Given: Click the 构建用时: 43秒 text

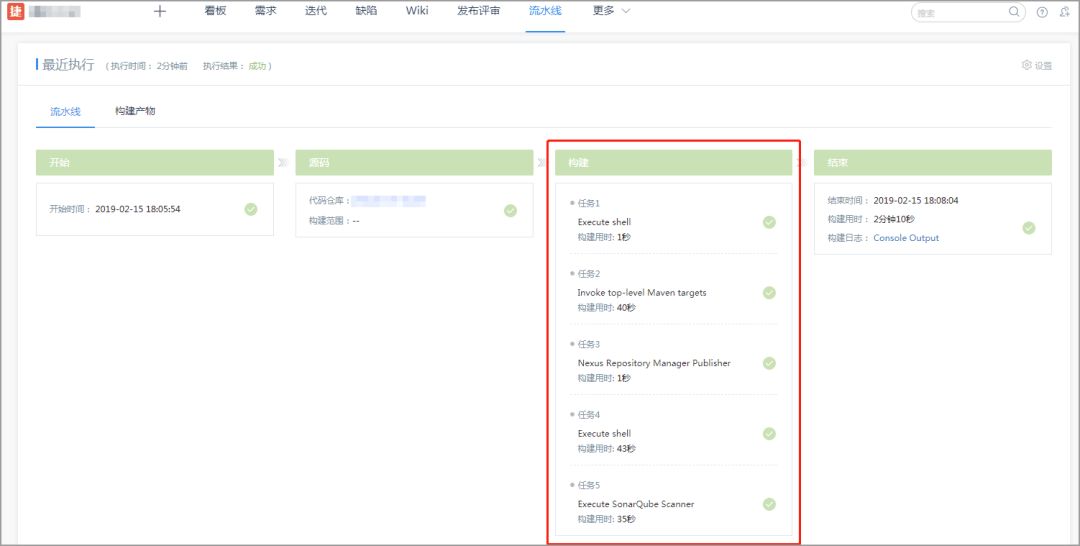Looking at the screenshot, I should (x=606, y=449).
